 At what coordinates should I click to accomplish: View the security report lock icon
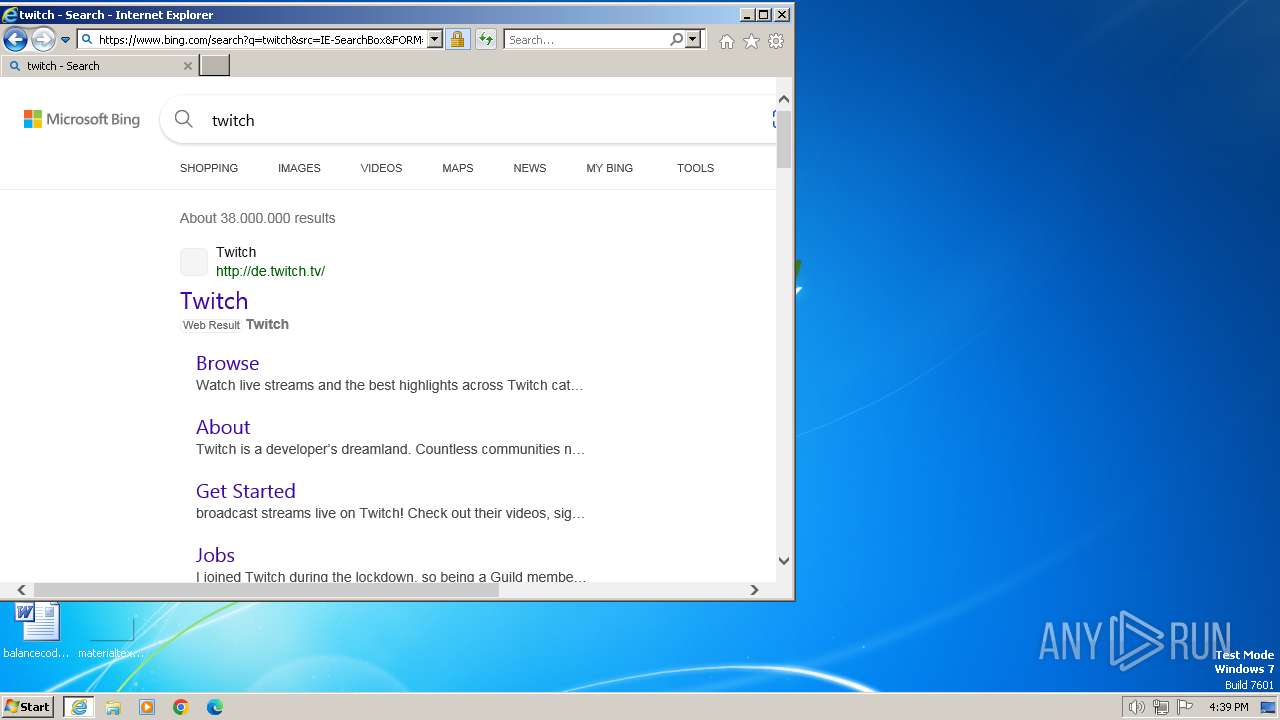457,40
